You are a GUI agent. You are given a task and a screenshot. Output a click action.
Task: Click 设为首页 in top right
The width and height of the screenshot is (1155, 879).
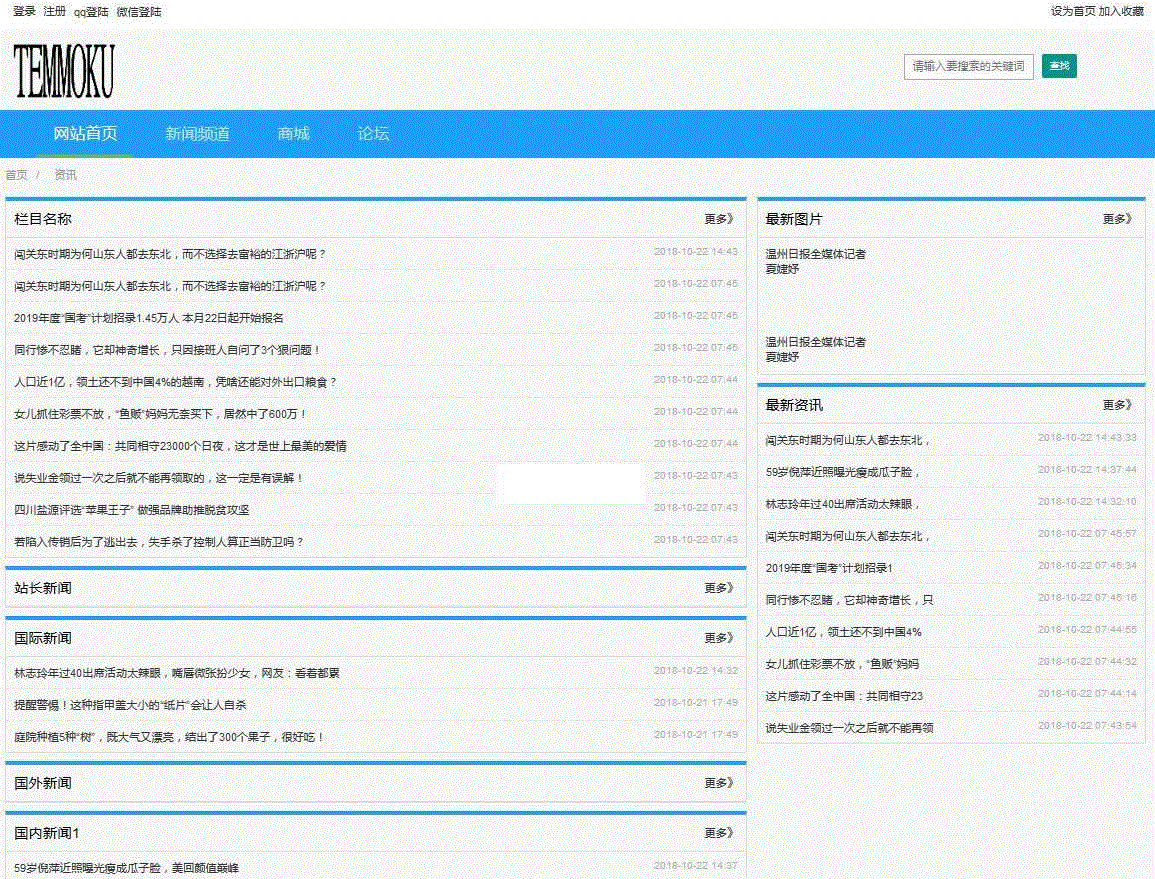[1073, 12]
